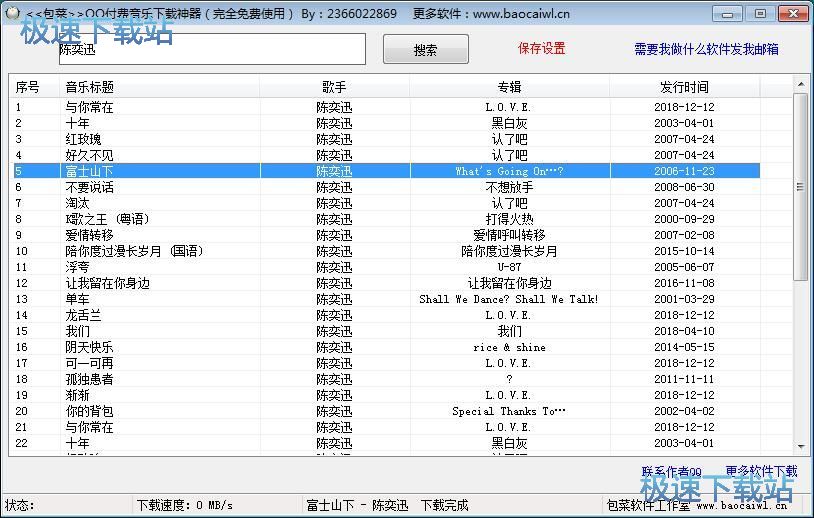Open the 需要我做什么软件发我邮箱 link

[706, 49]
